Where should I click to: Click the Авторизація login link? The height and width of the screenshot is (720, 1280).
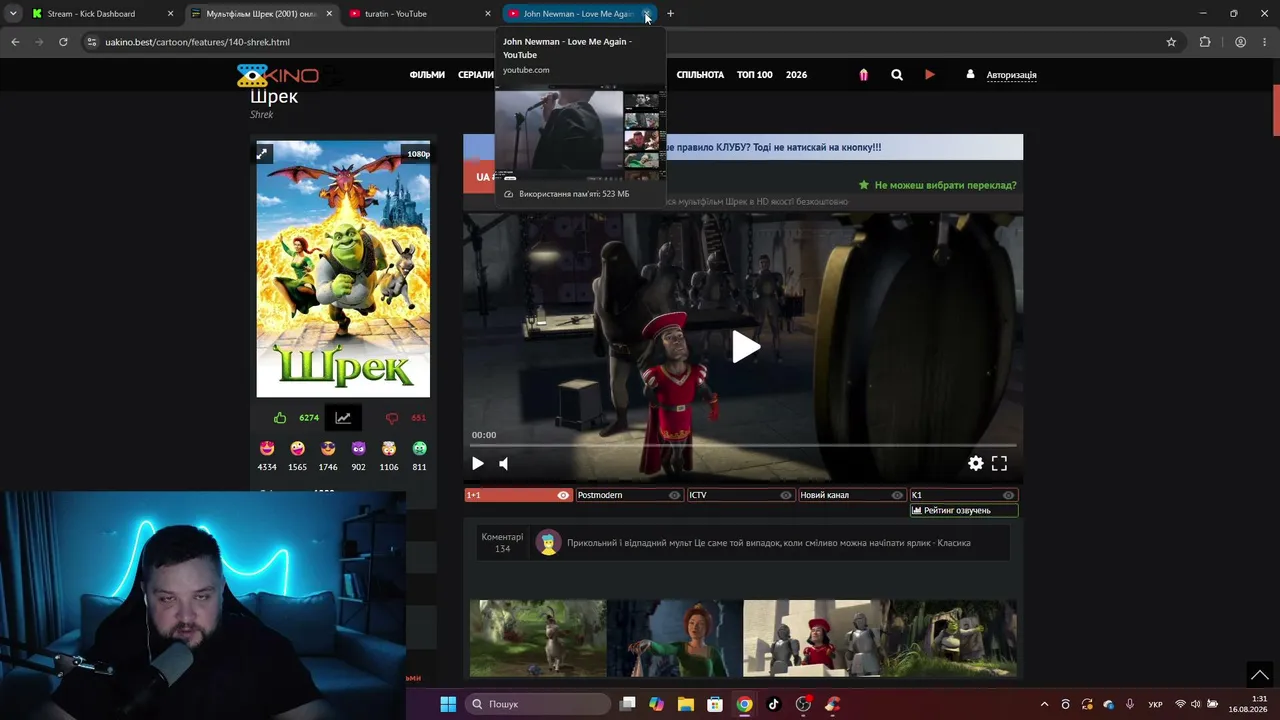[x=1012, y=75]
